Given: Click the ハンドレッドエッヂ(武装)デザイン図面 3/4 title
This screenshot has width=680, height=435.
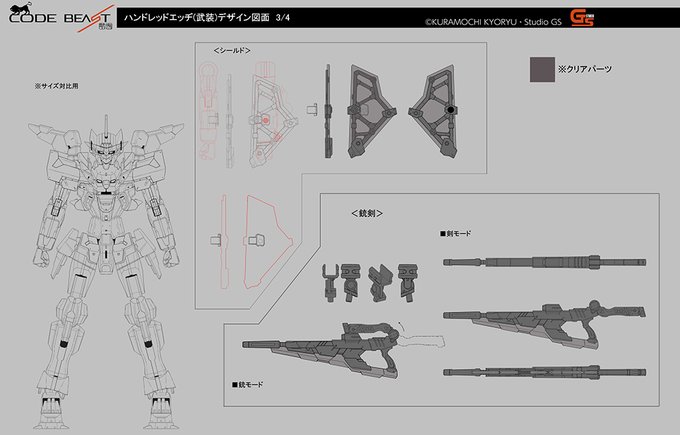Looking at the screenshot, I should (x=207, y=18).
